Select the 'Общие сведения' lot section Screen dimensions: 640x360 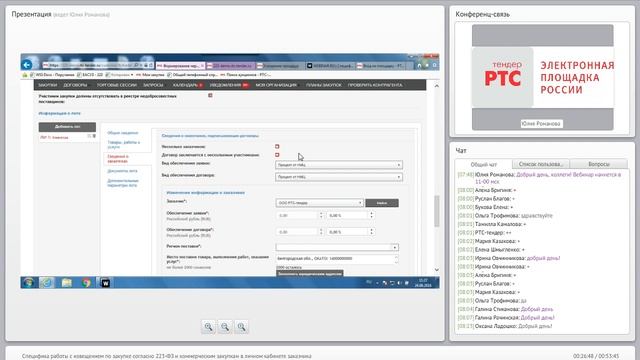[x=123, y=133]
